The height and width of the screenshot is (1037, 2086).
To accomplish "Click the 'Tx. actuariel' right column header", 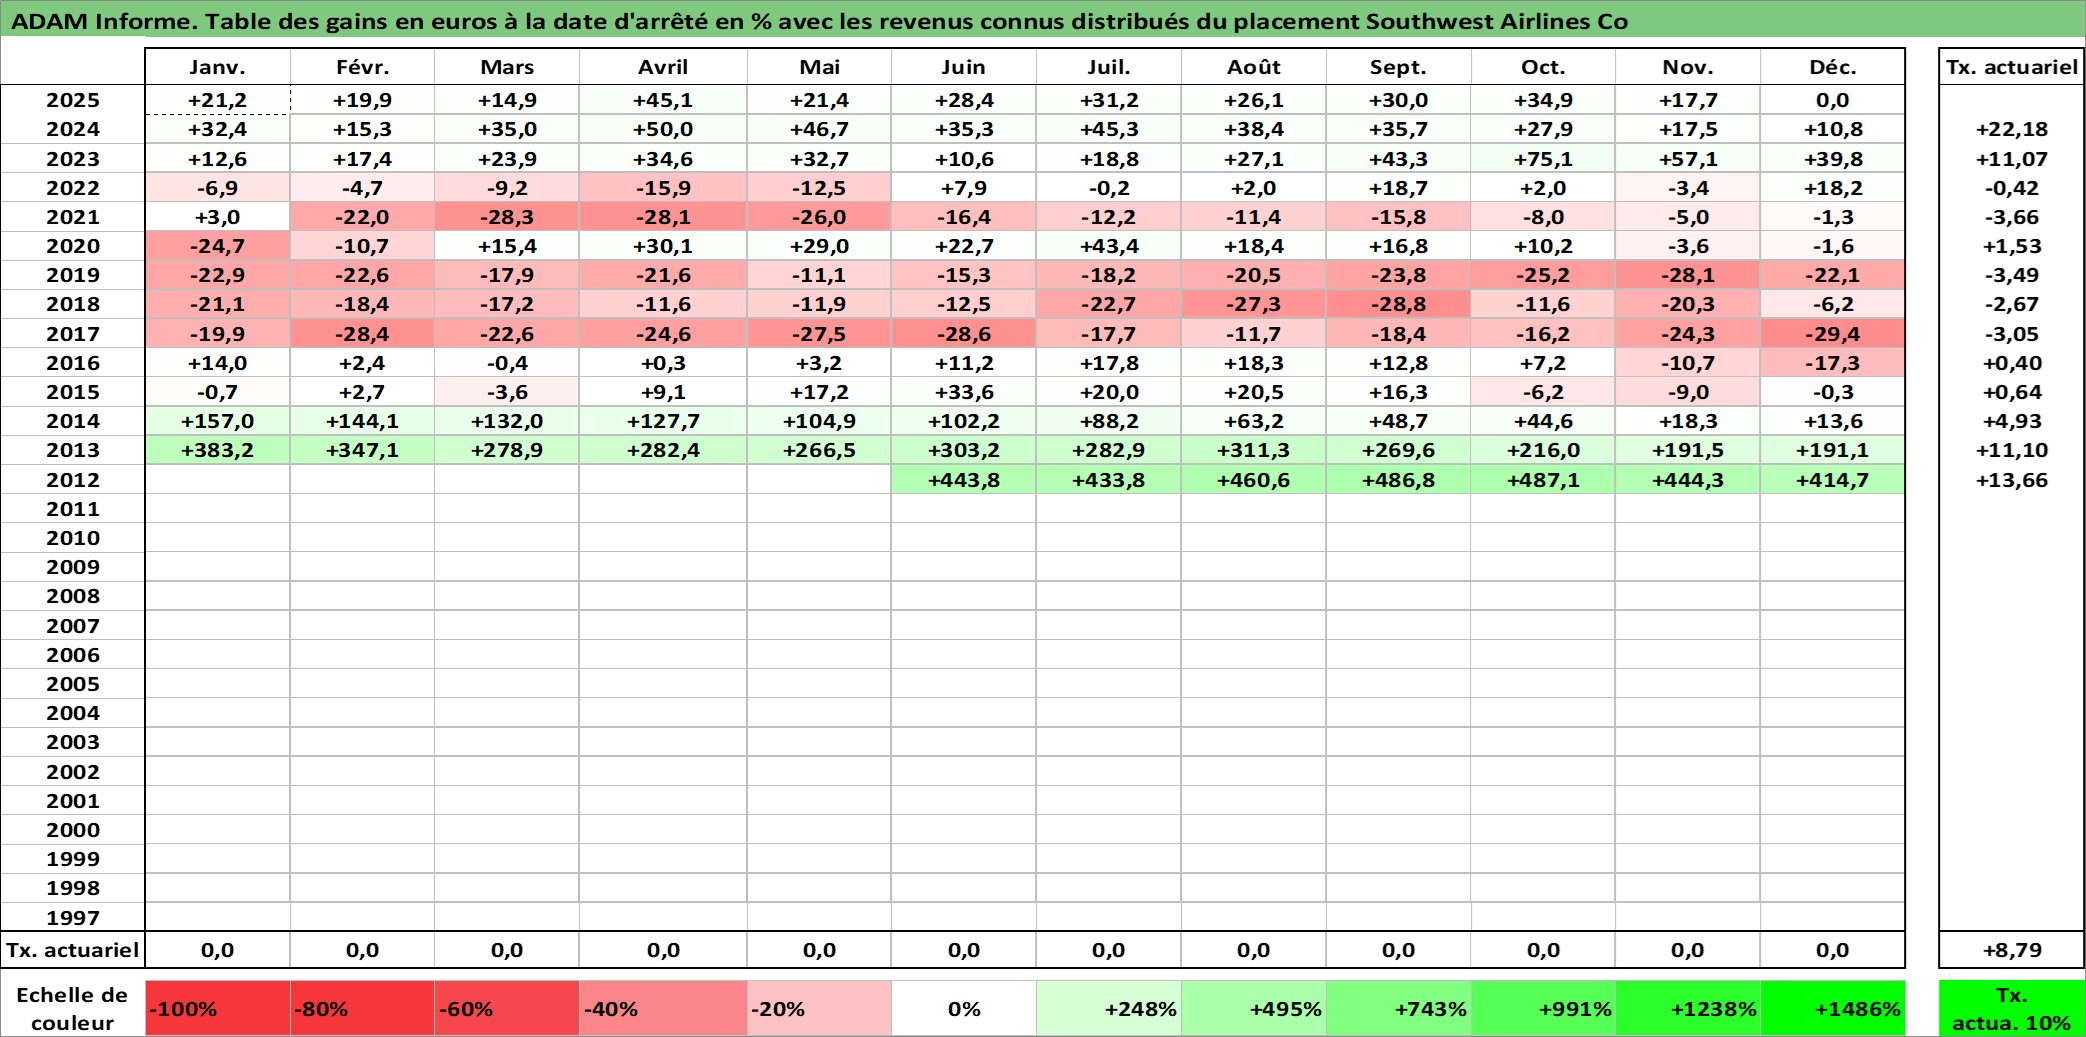I will pyautogui.click(x=2012, y=67).
